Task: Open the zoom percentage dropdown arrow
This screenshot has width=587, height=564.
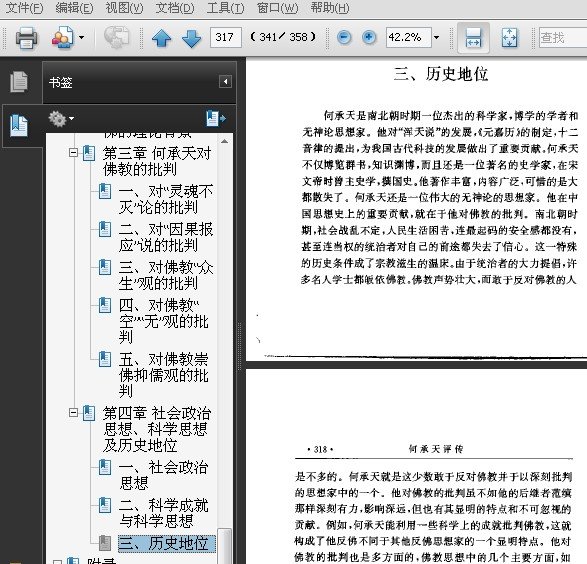Action: click(437, 37)
